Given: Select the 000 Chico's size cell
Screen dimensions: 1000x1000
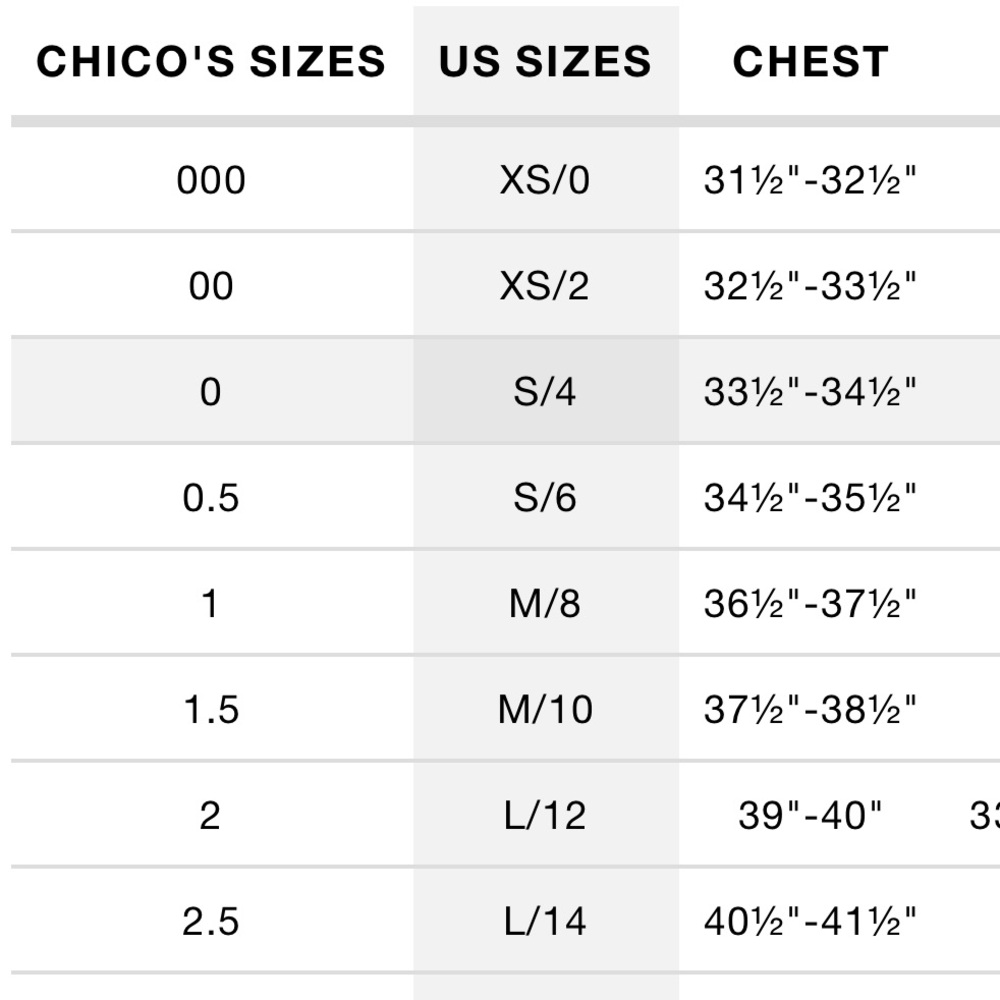Looking at the screenshot, I should point(211,180).
